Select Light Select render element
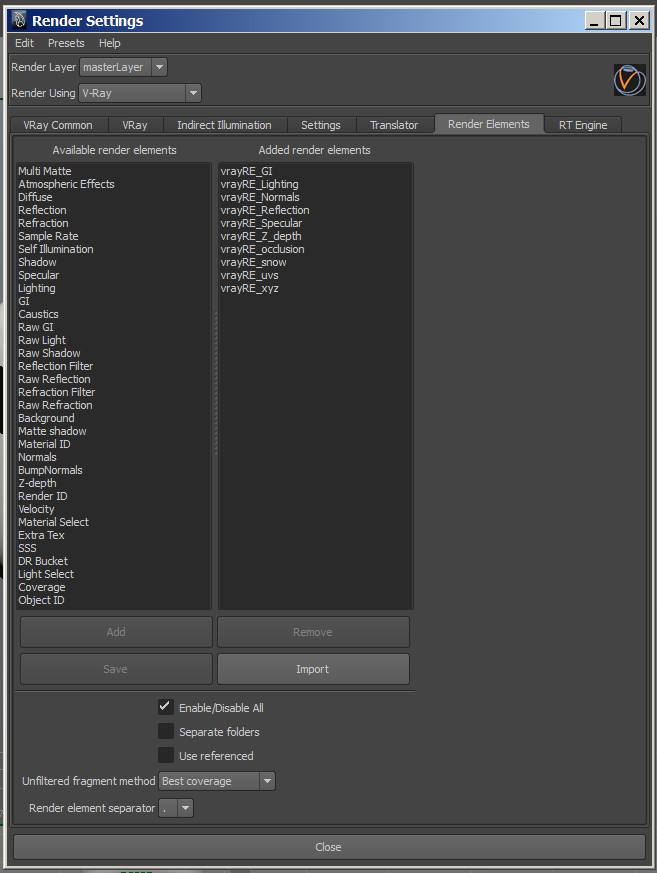 (46, 574)
